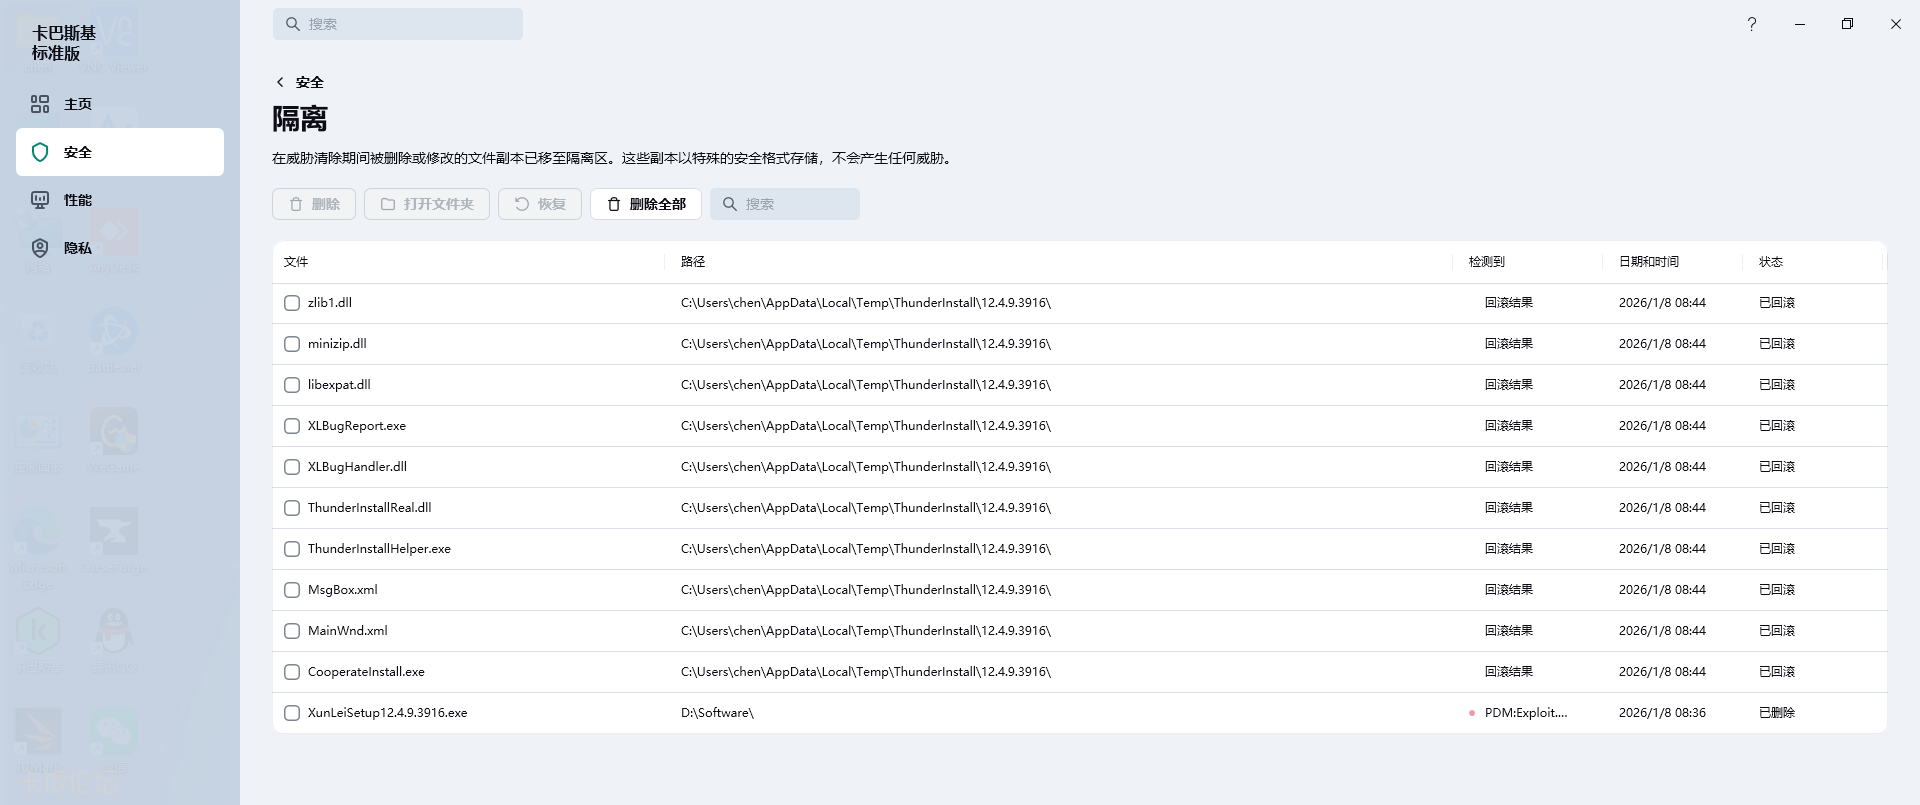Open the 隐私 section in sidebar
1920x805 pixels.
click(x=78, y=248)
